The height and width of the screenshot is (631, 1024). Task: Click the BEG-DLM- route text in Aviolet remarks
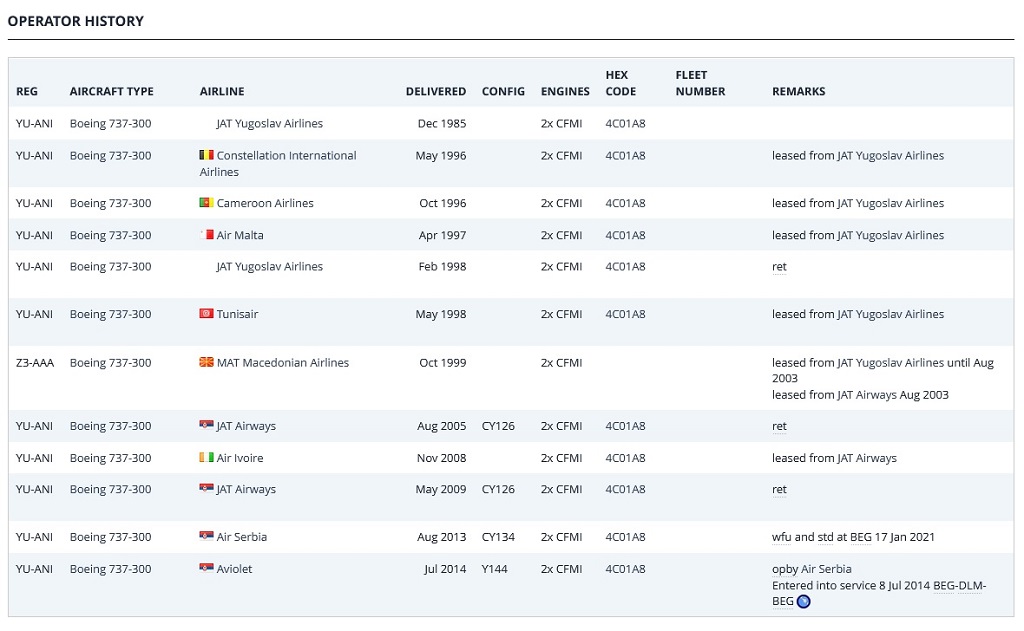point(959,585)
